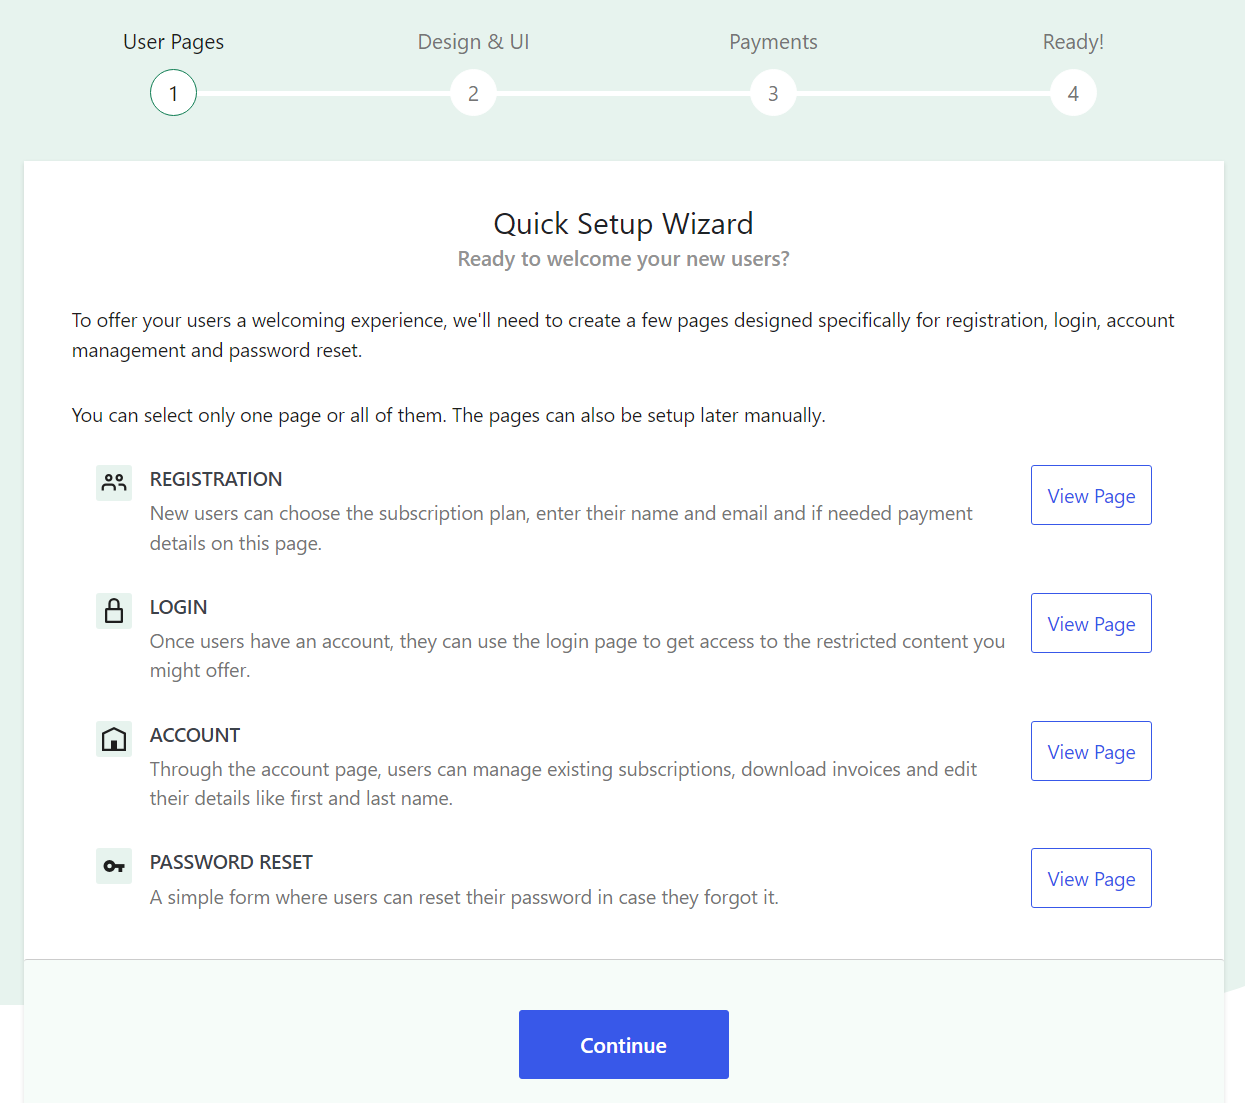View Page for Login

point(1091,623)
